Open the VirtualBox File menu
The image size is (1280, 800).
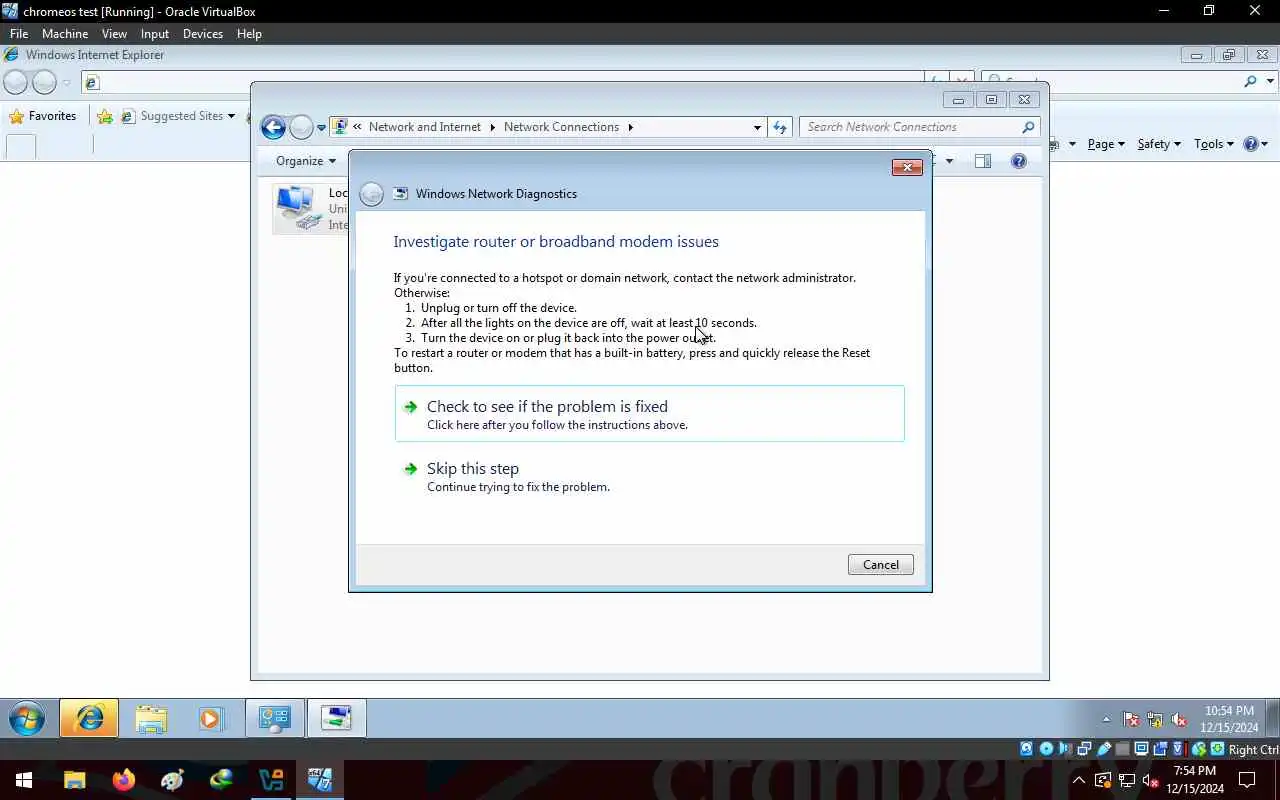pyautogui.click(x=19, y=34)
